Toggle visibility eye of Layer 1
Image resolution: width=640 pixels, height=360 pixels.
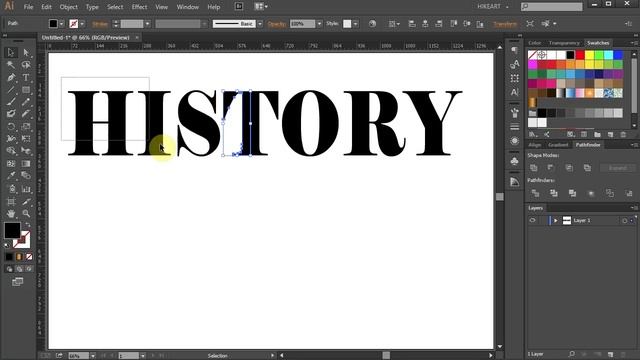tap(532, 220)
